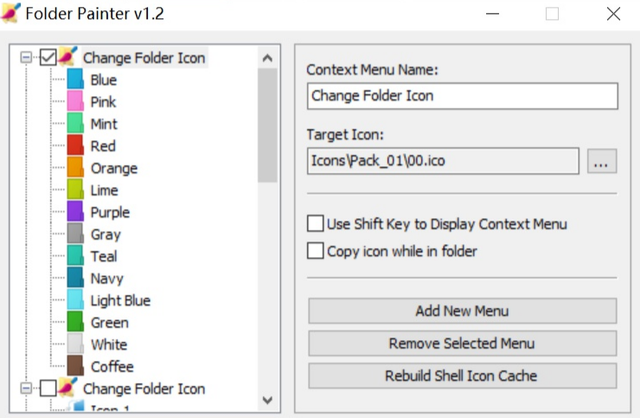Click the tree scrollbar down arrow
The height and width of the screenshot is (418, 640).
267,400
